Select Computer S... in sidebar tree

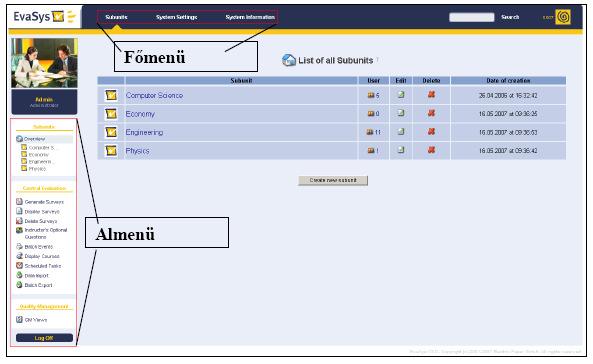tap(42, 148)
